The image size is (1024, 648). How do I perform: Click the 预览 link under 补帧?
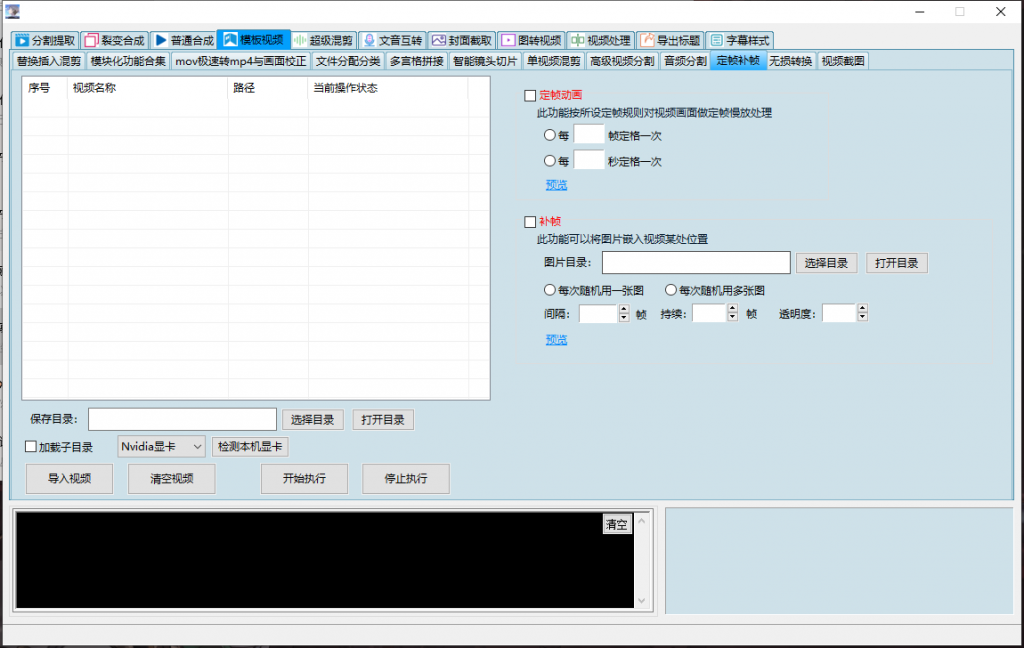tap(556, 340)
